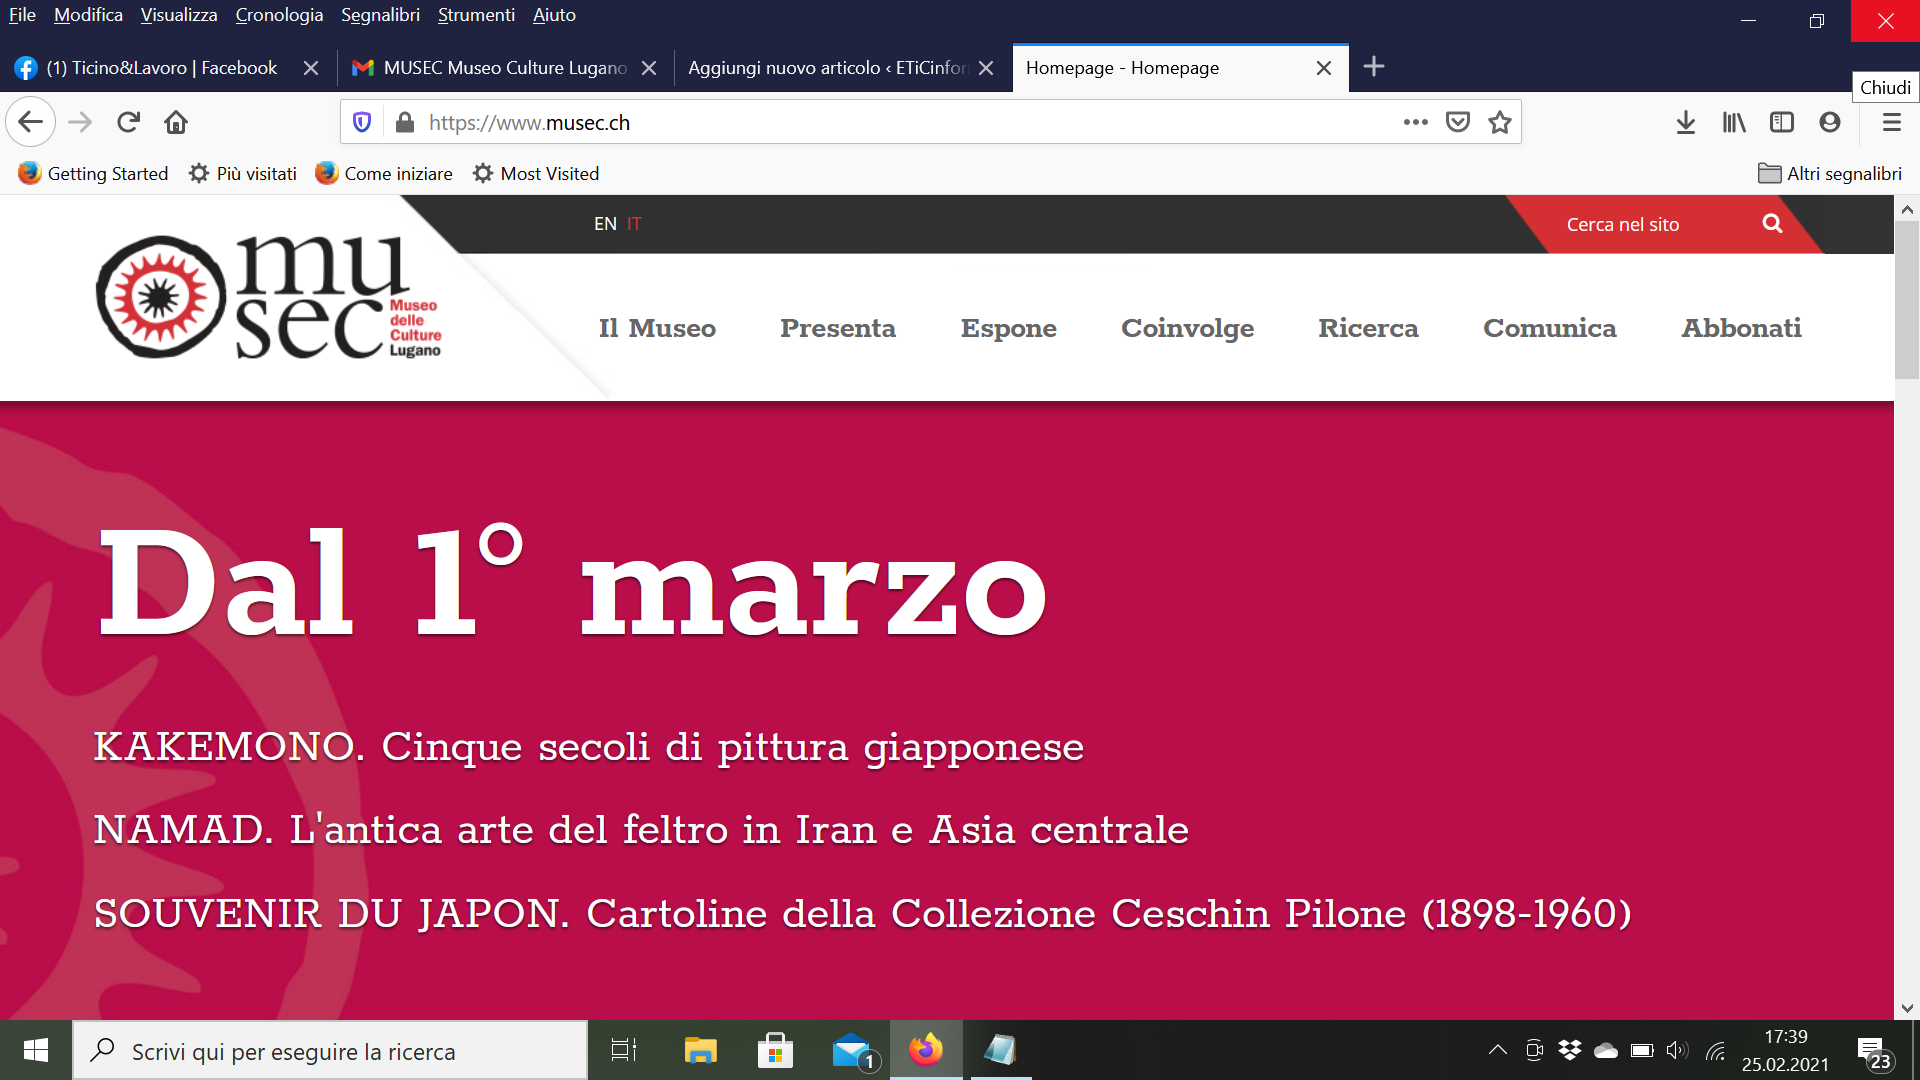Open Getting Started bookmark

pyautogui.click(x=93, y=173)
